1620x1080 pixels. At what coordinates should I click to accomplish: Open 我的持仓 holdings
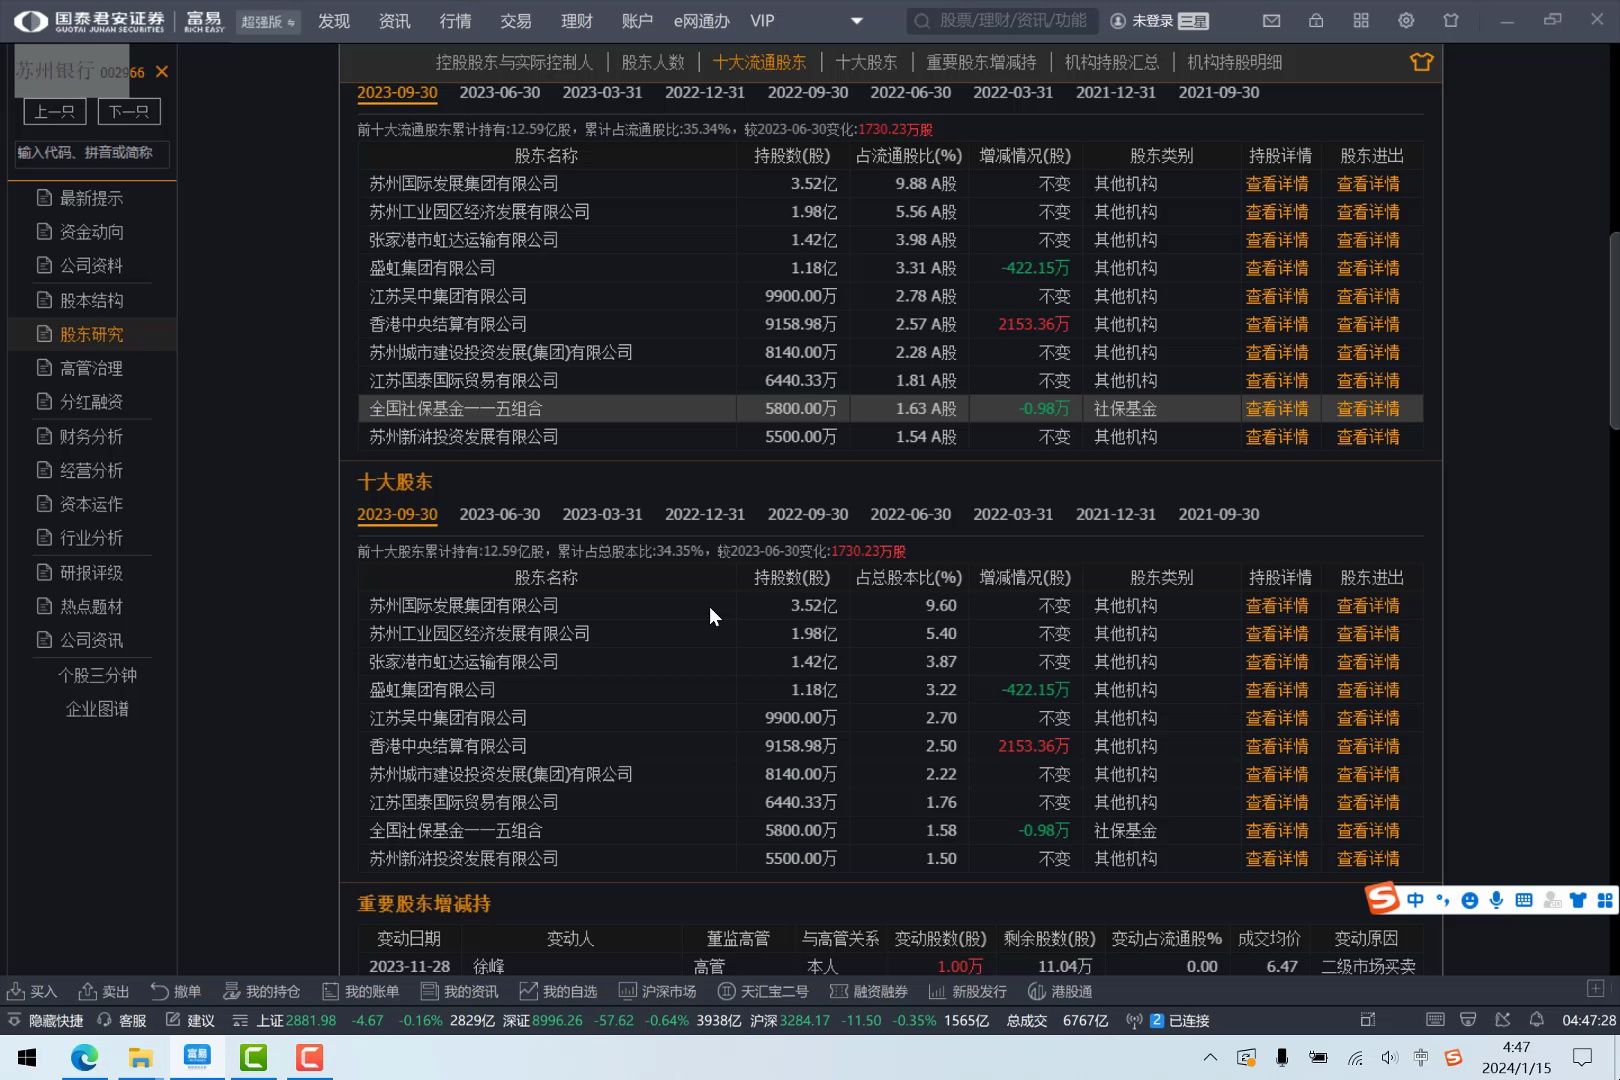(x=261, y=991)
